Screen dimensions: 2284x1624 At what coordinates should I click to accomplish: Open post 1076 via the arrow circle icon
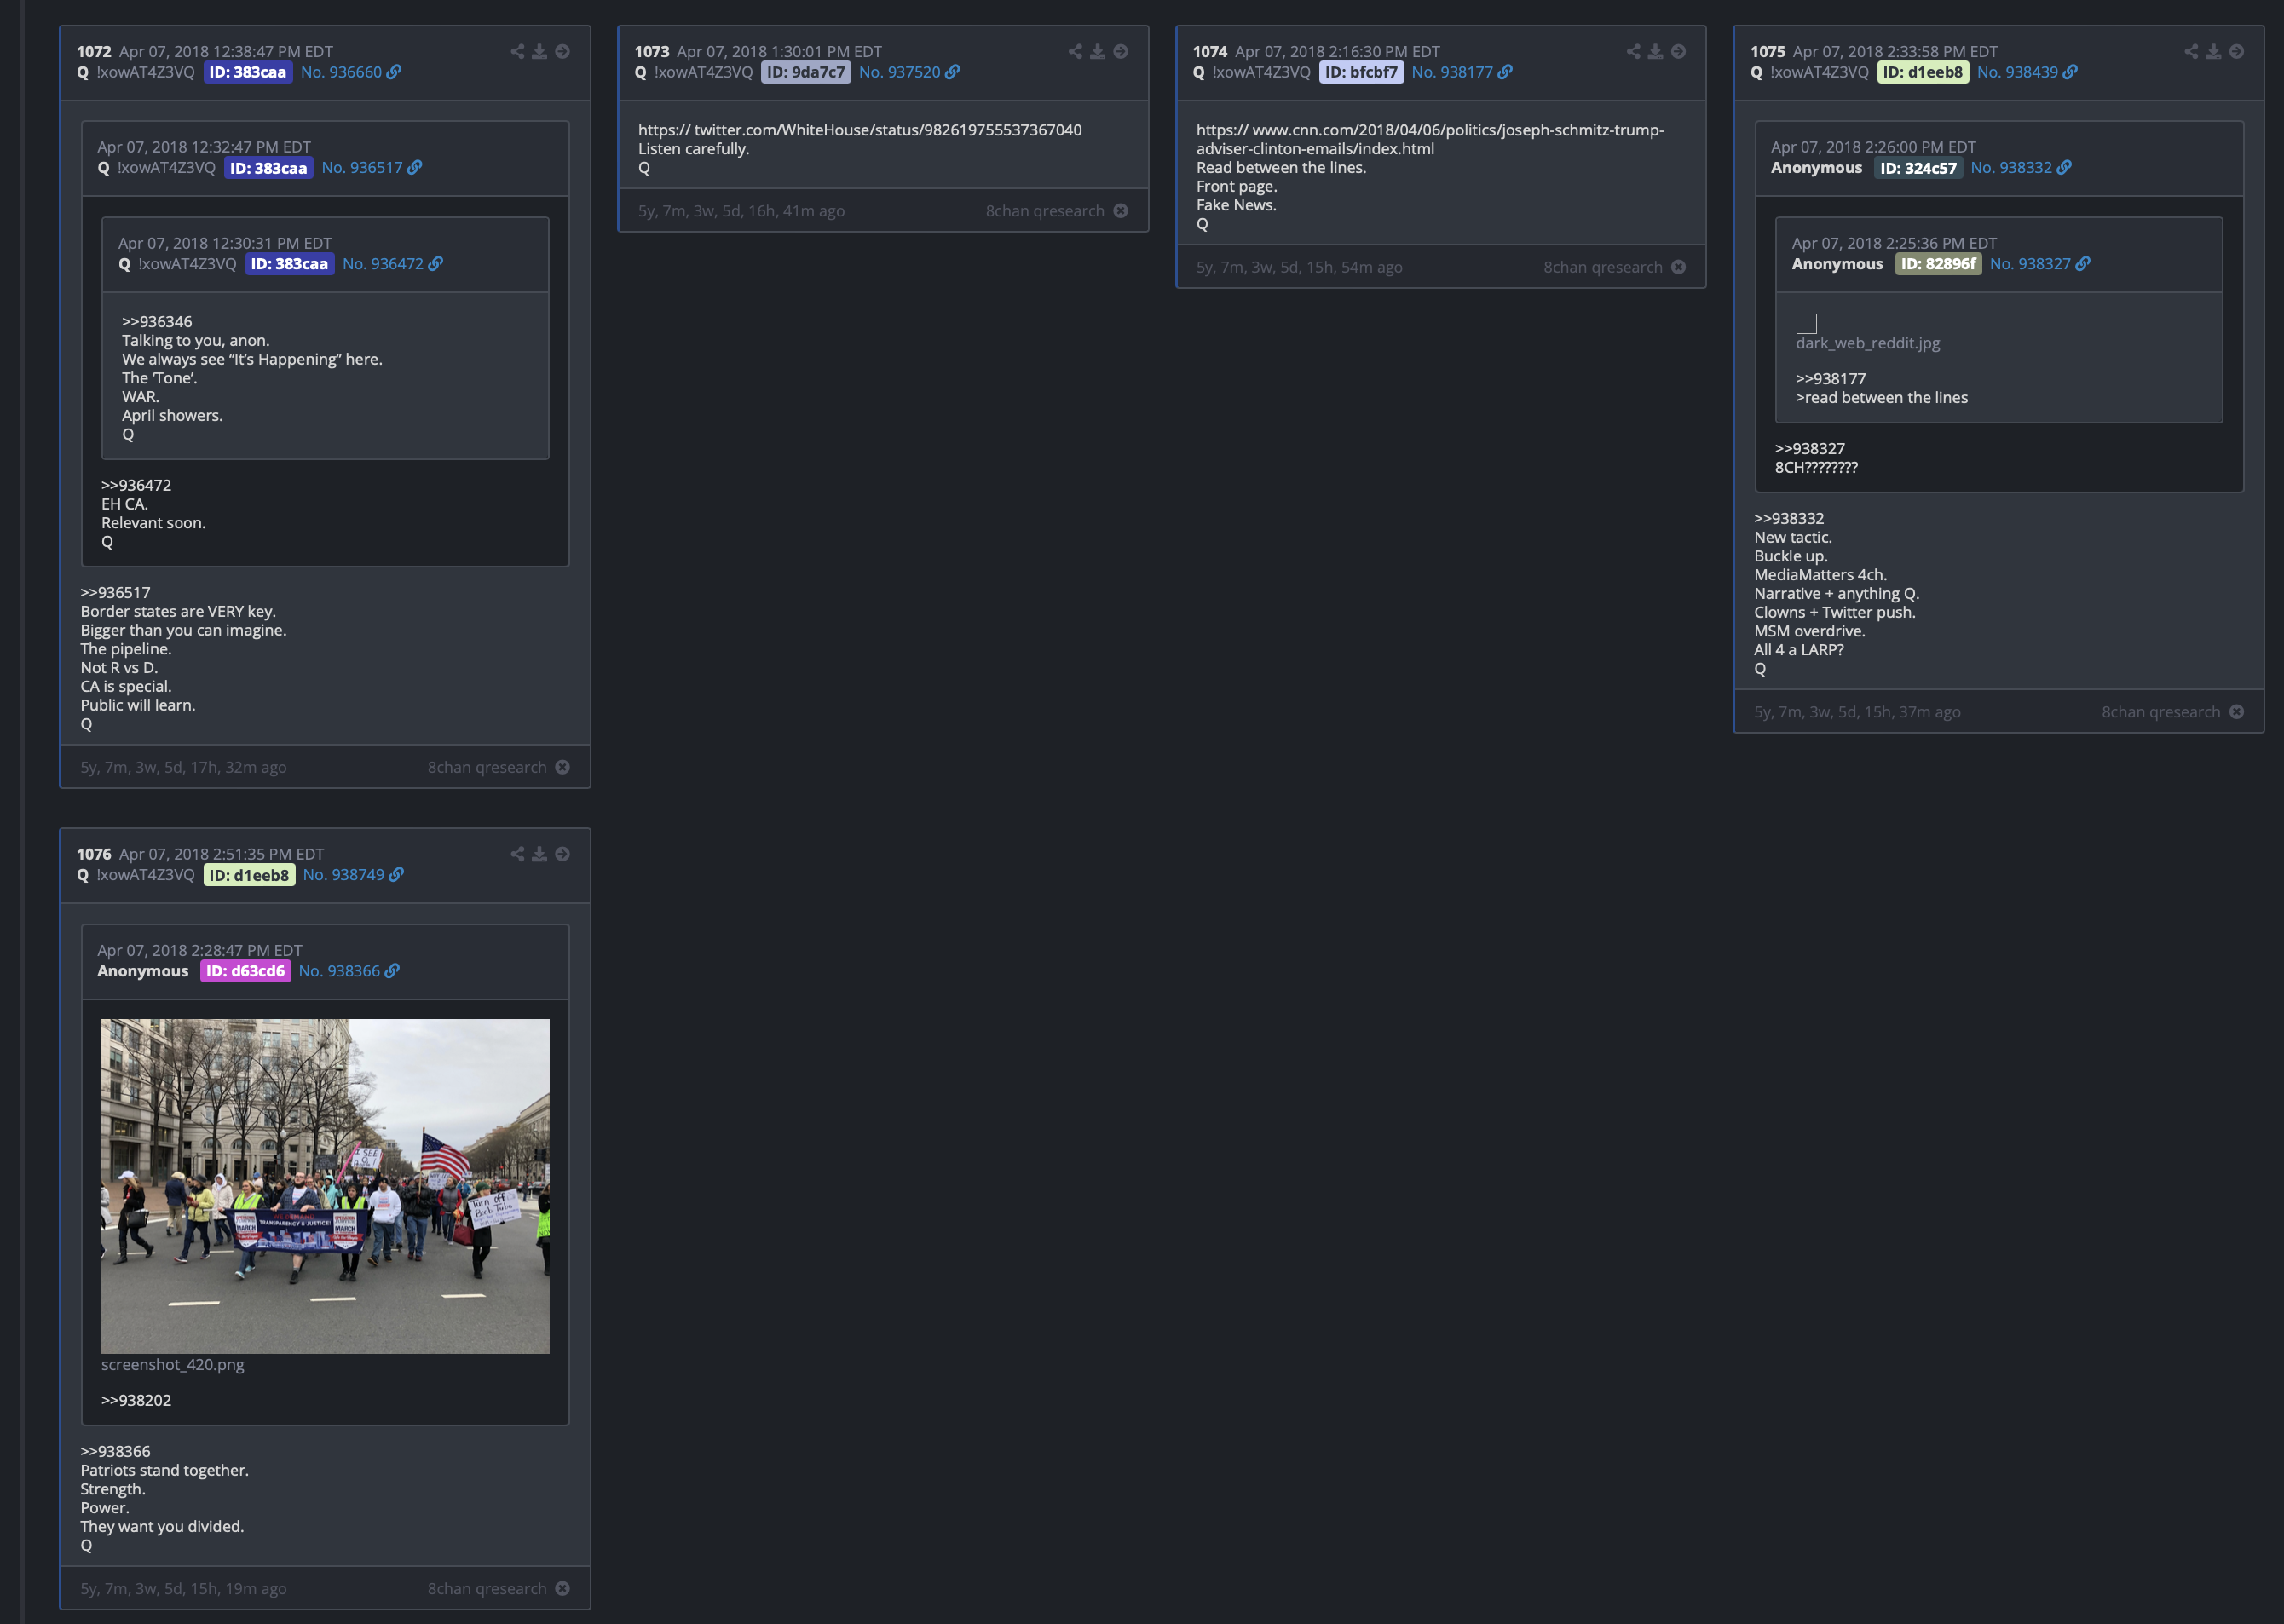coord(562,854)
